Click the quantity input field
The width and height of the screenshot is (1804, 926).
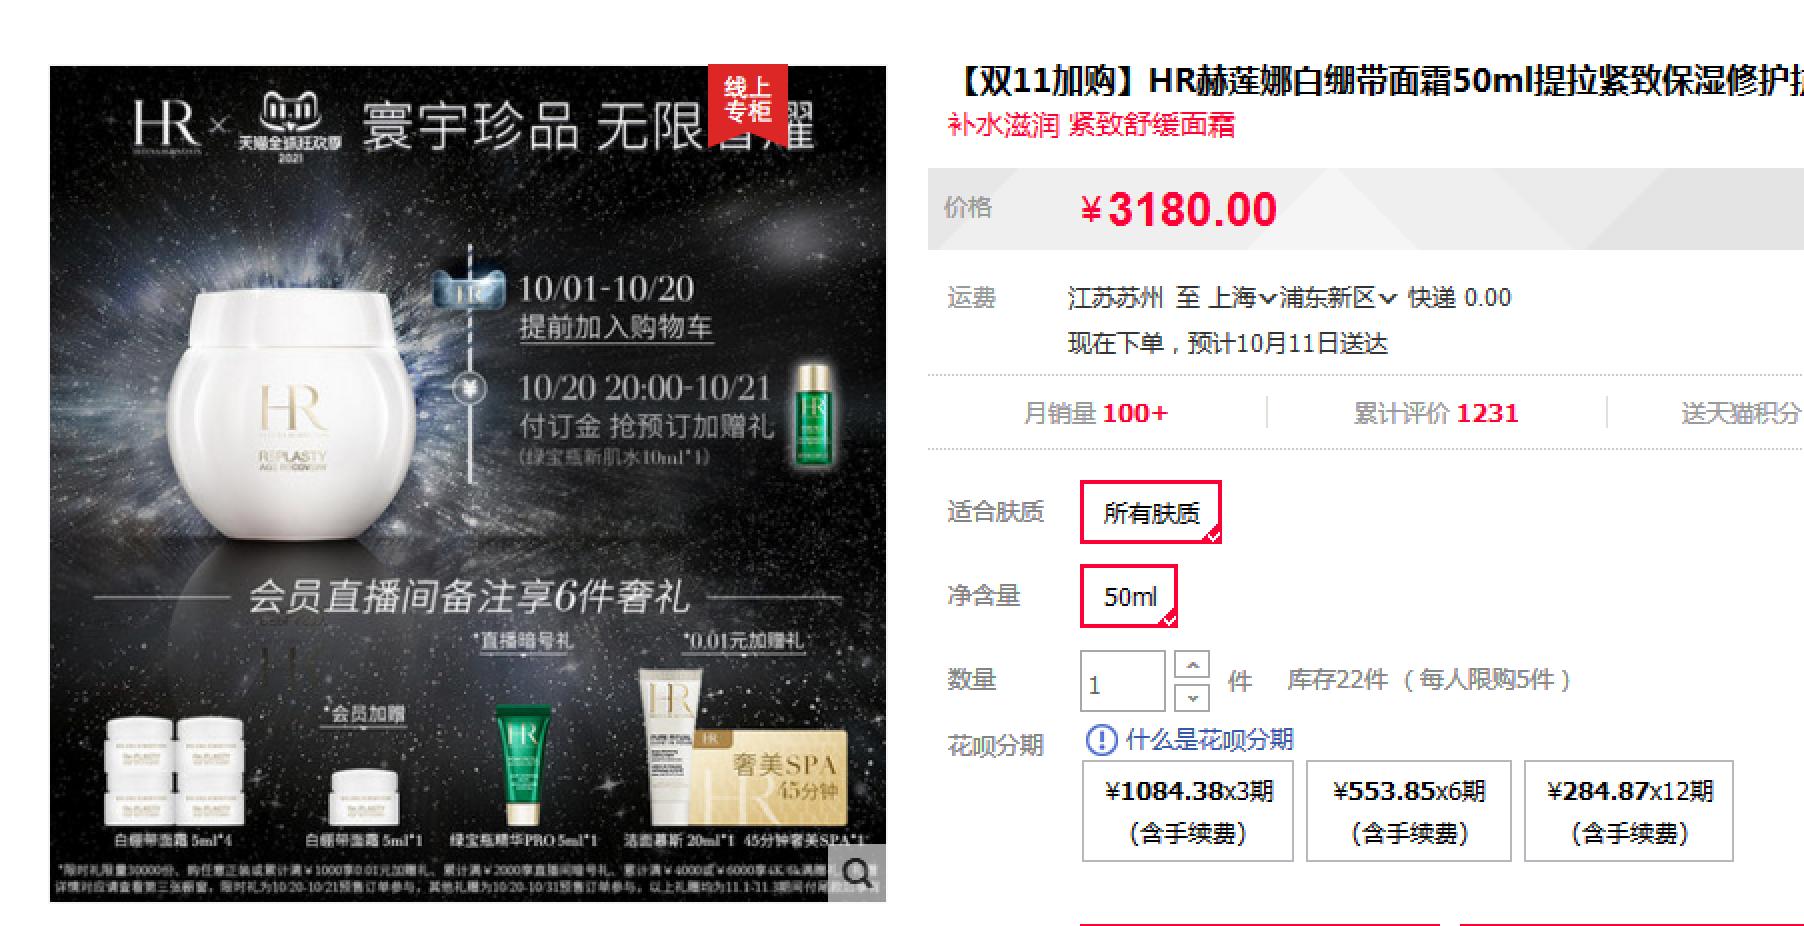(x=1123, y=681)
